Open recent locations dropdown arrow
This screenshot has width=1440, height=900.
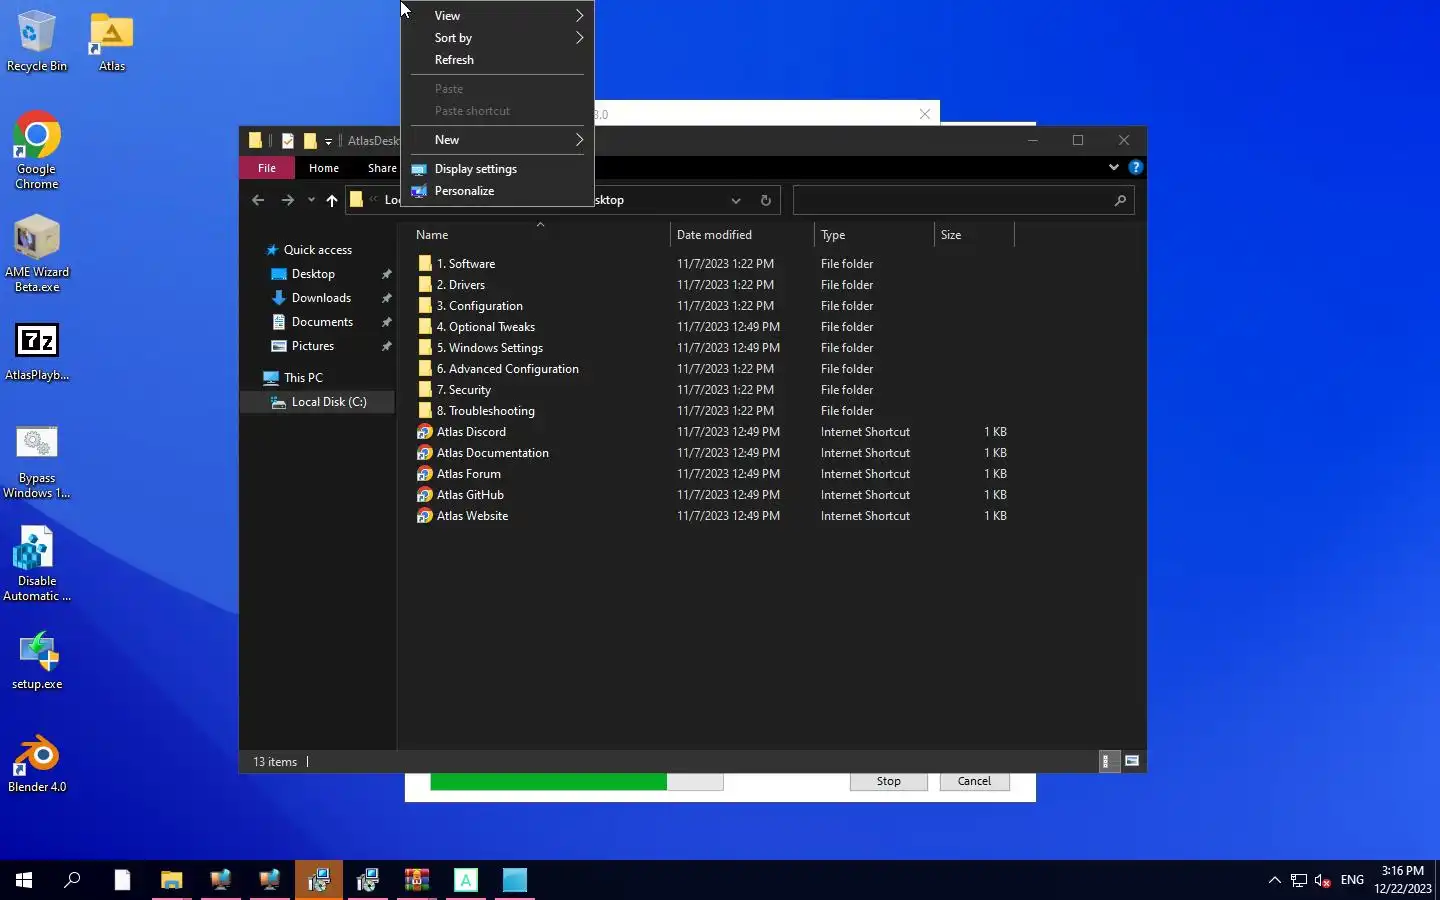pyautogui.click(x=311, y=200)
